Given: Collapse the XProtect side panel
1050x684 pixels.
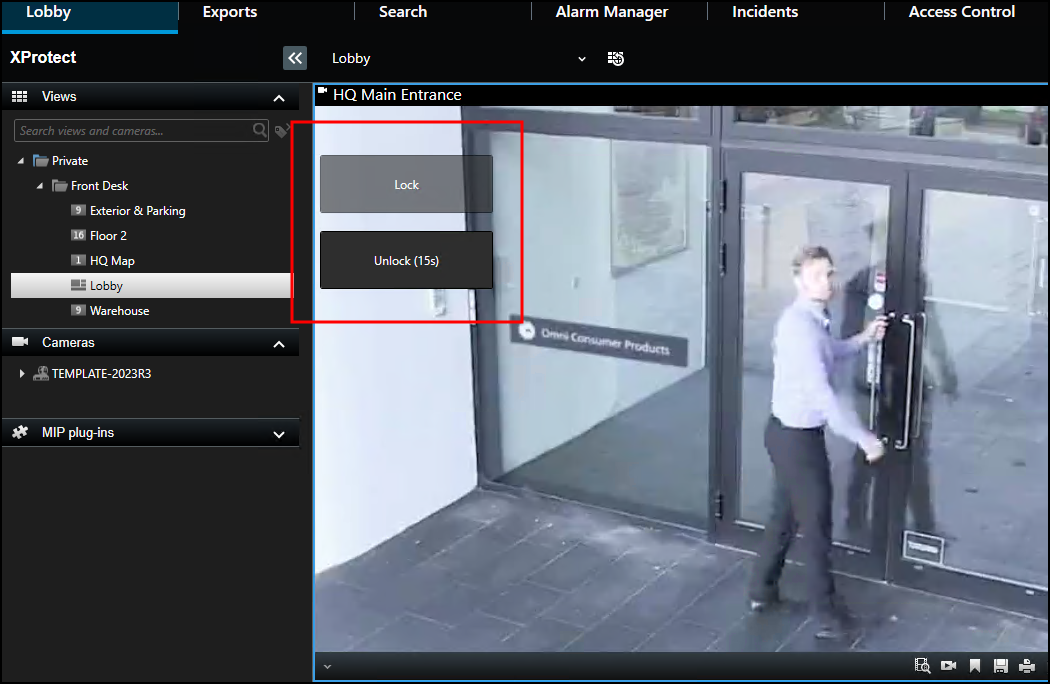Looking at the screenshot, I should point(295,58).
